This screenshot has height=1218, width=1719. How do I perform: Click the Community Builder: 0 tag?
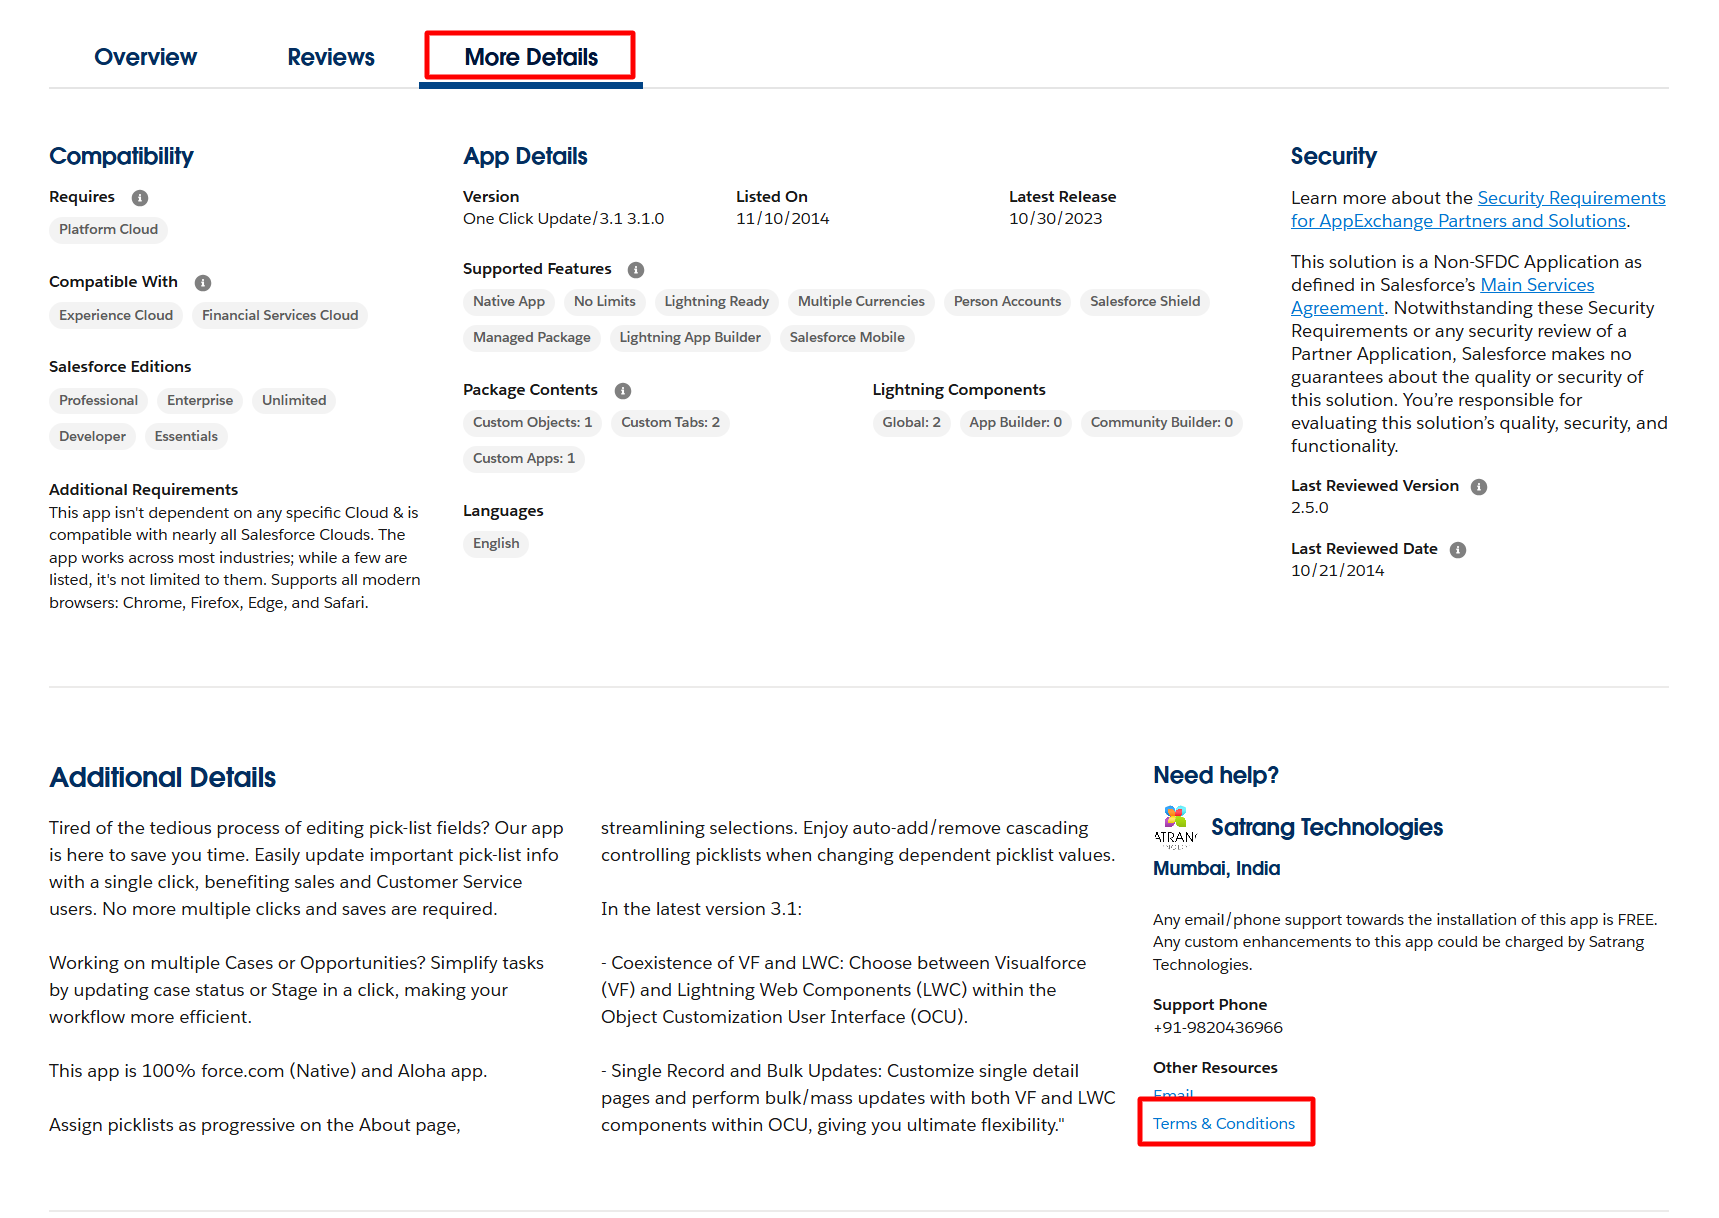tap(1162, 422)
